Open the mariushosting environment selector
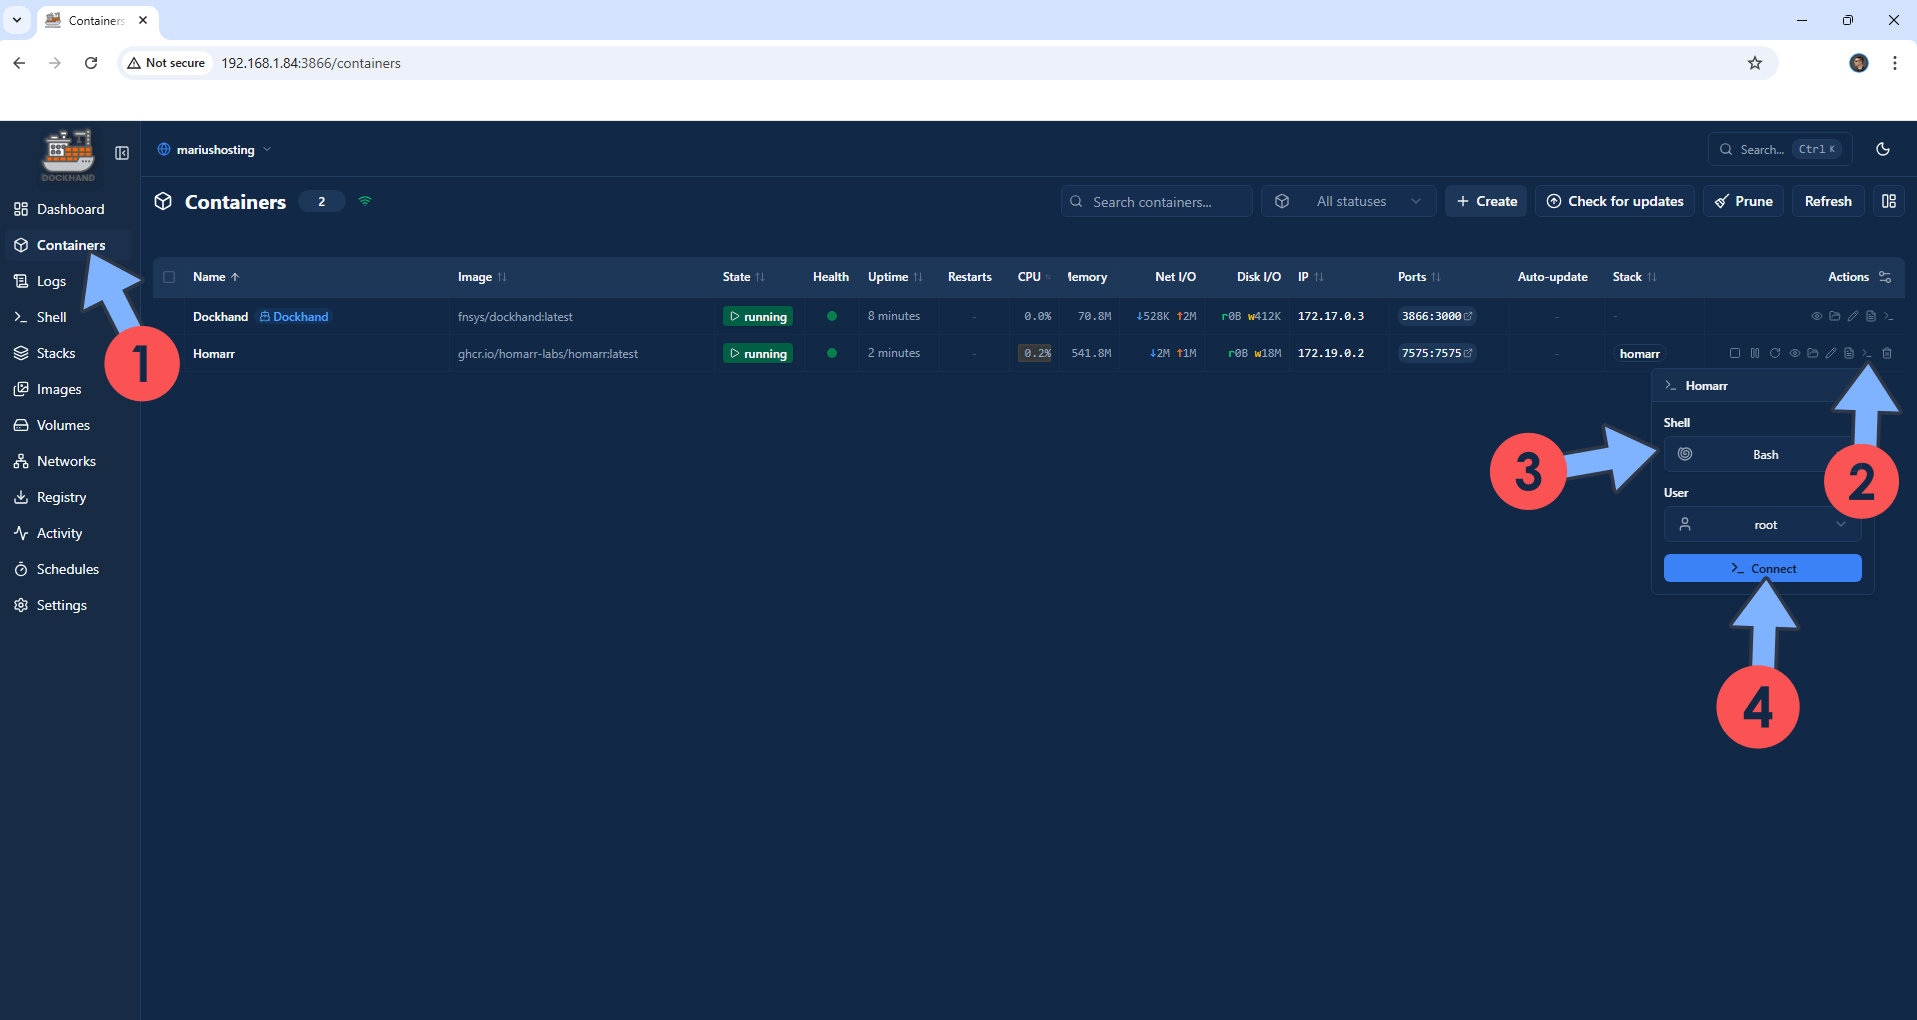The height and width of the screenshot is (1020, 1917). (214, 149)
